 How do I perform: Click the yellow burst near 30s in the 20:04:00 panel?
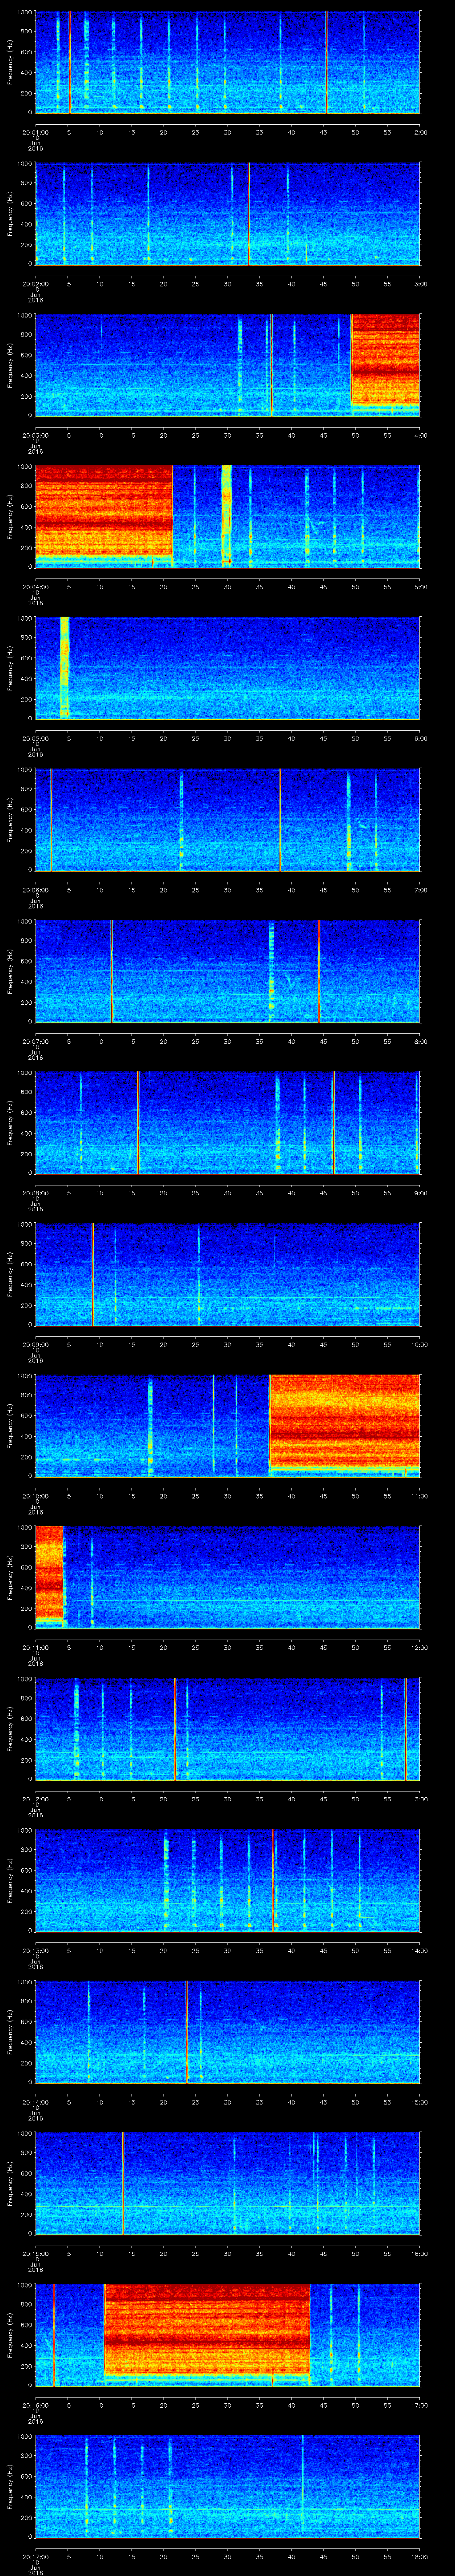pyautogui.click(x=226, y=514)
